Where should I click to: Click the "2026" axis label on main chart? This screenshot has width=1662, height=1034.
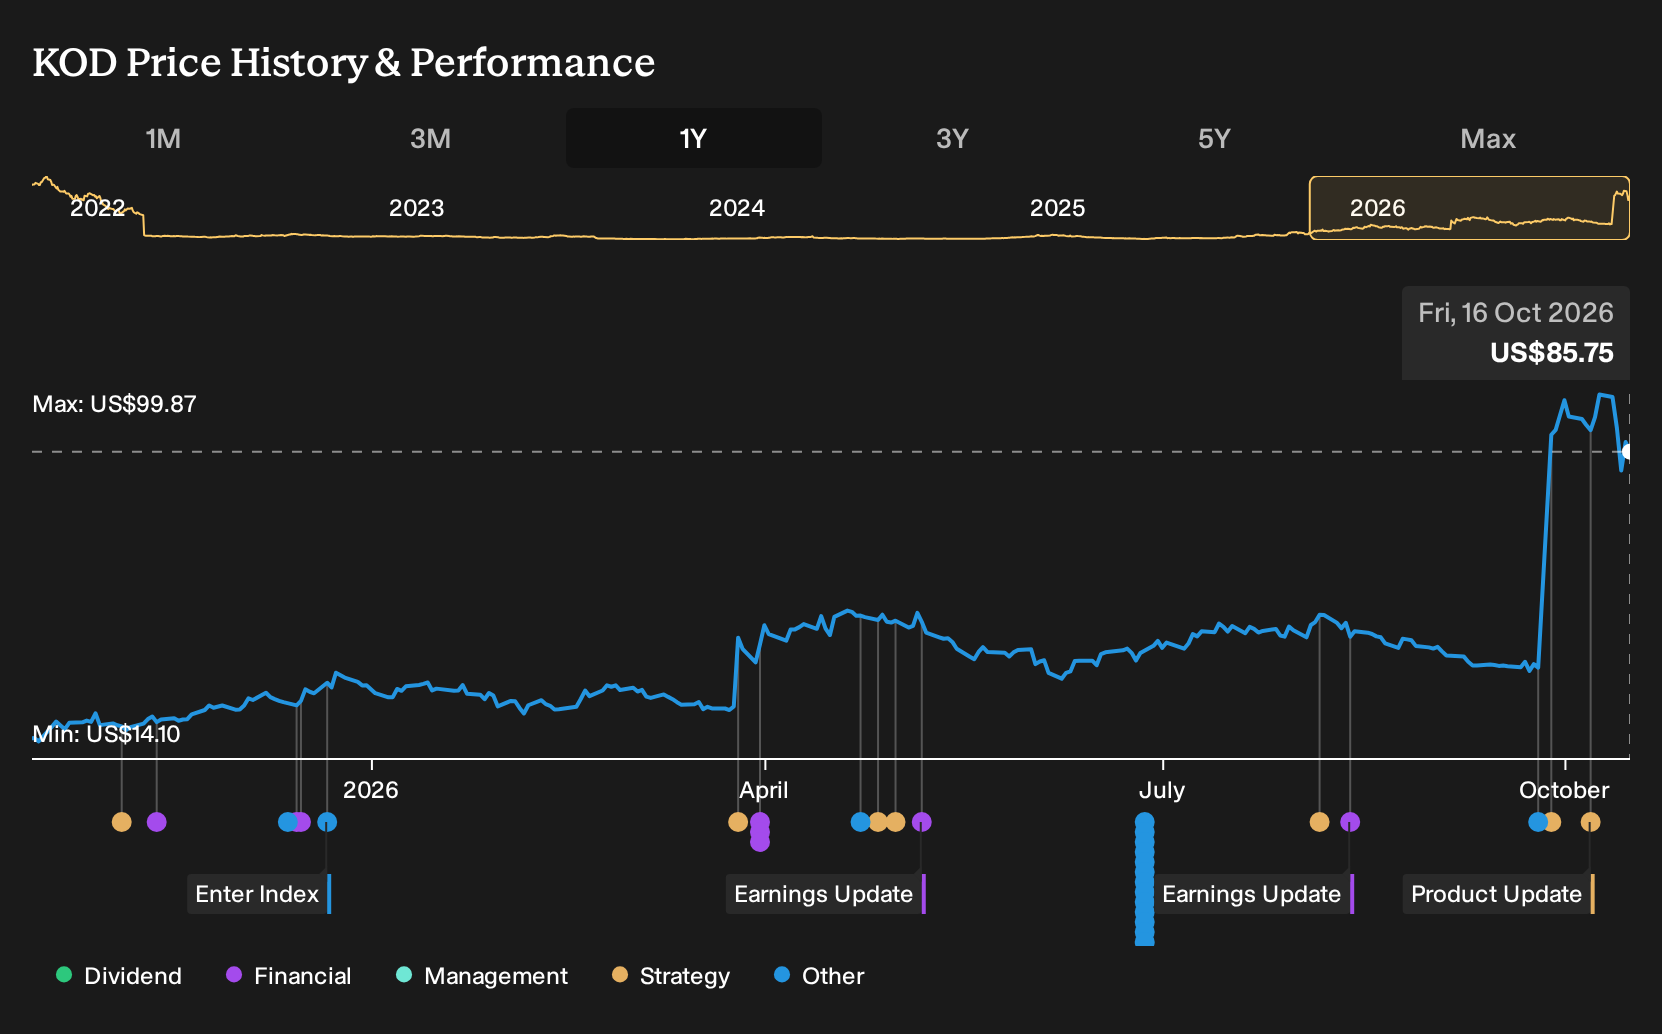371,790
